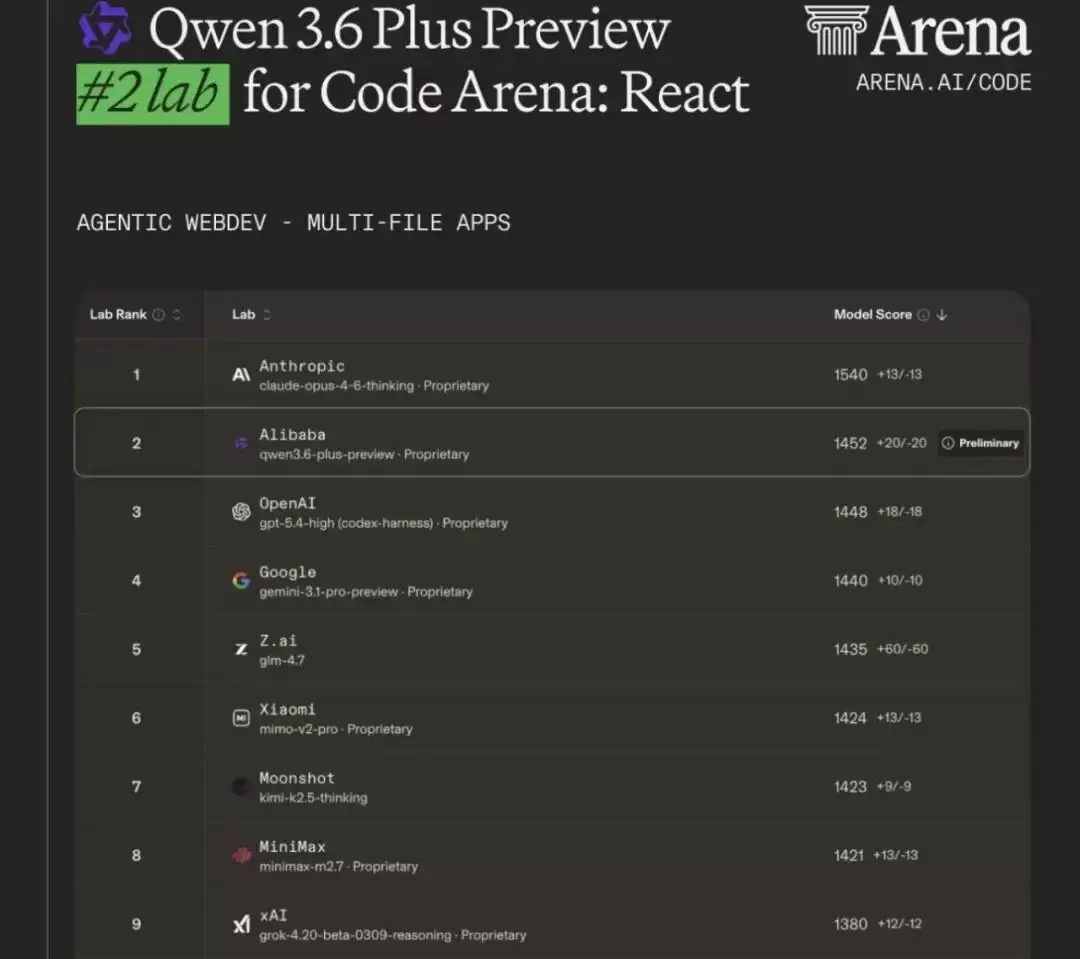Click the 1452 score for Alibaba
Viewport: 1080px width, 959px height.
coord(850,443)
